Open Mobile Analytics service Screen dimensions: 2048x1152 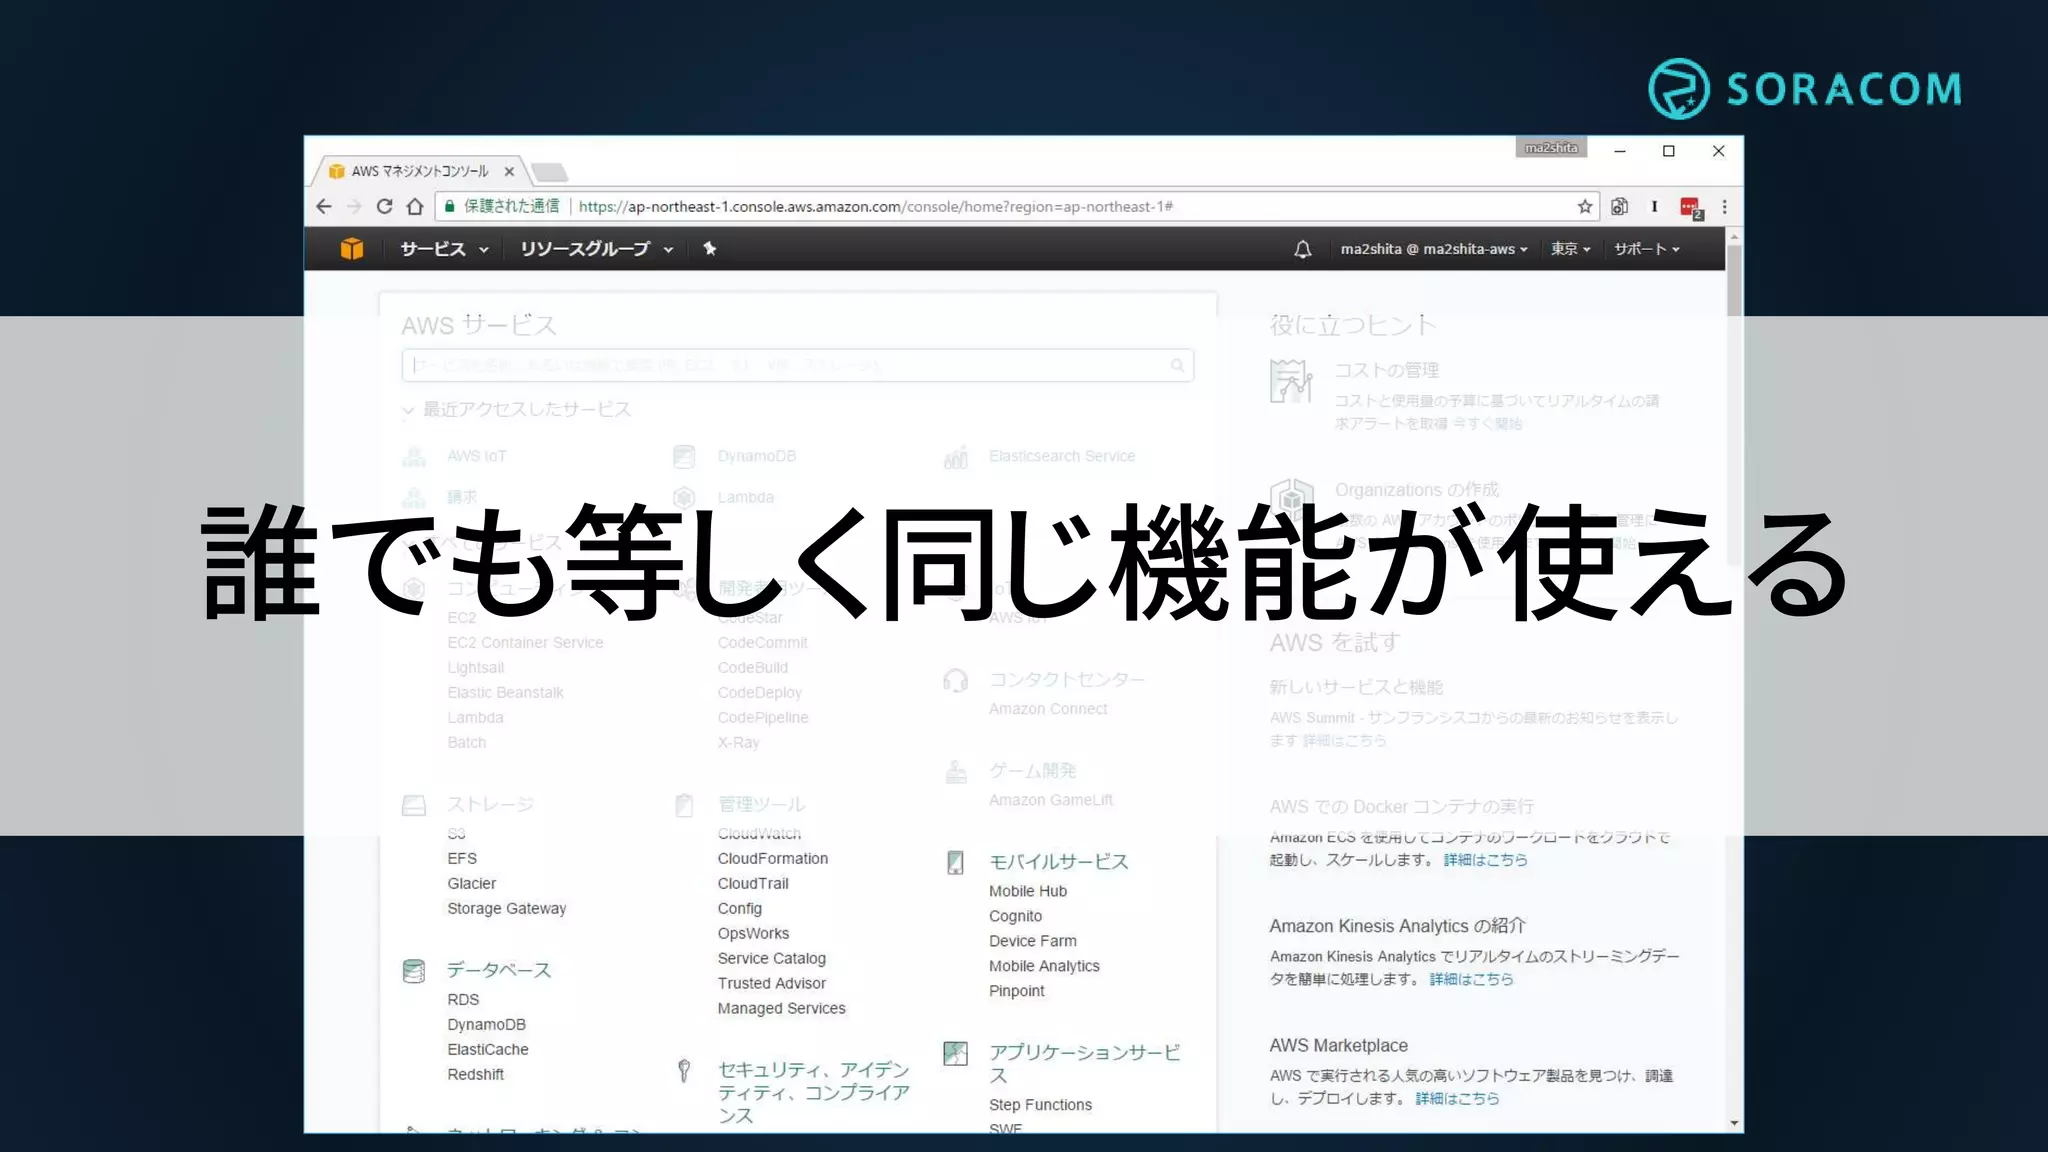(x=1044, y=967)
